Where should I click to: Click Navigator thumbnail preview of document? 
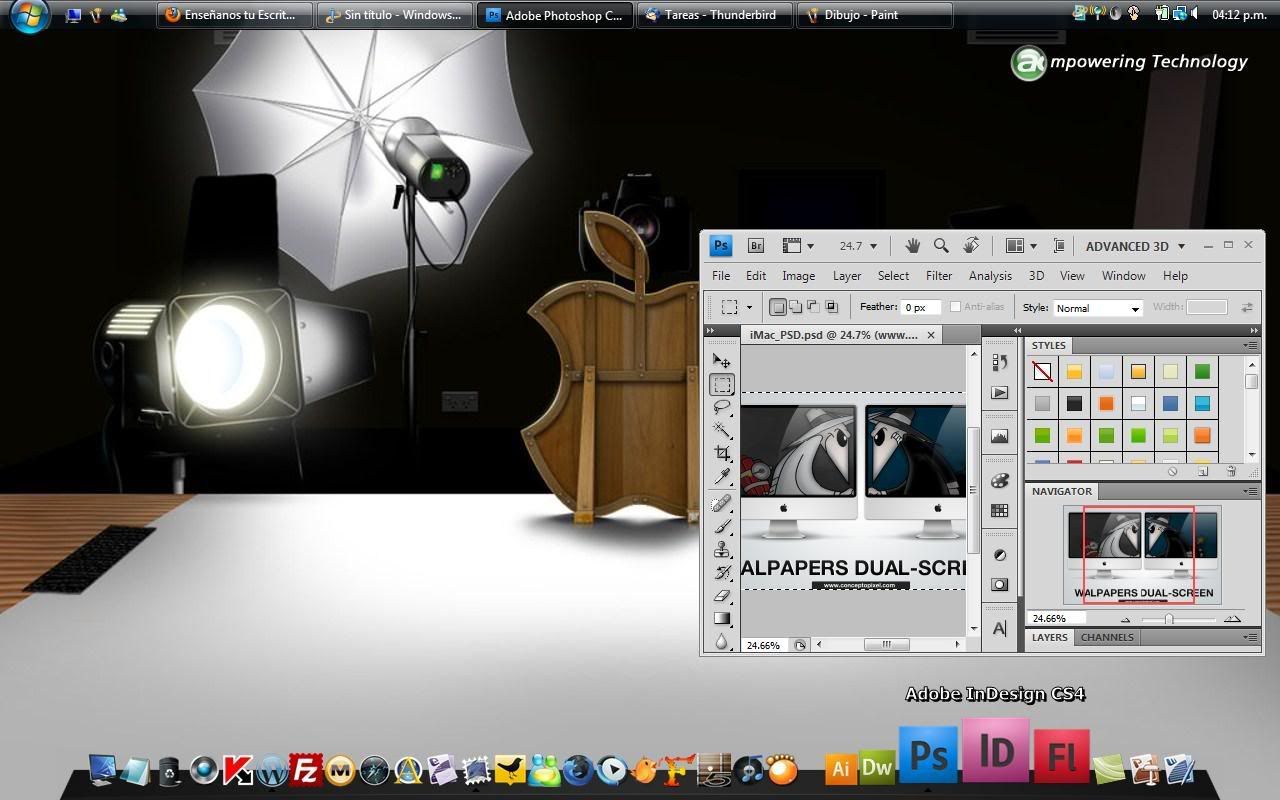pyautogui.click(x=1142, y=554)
